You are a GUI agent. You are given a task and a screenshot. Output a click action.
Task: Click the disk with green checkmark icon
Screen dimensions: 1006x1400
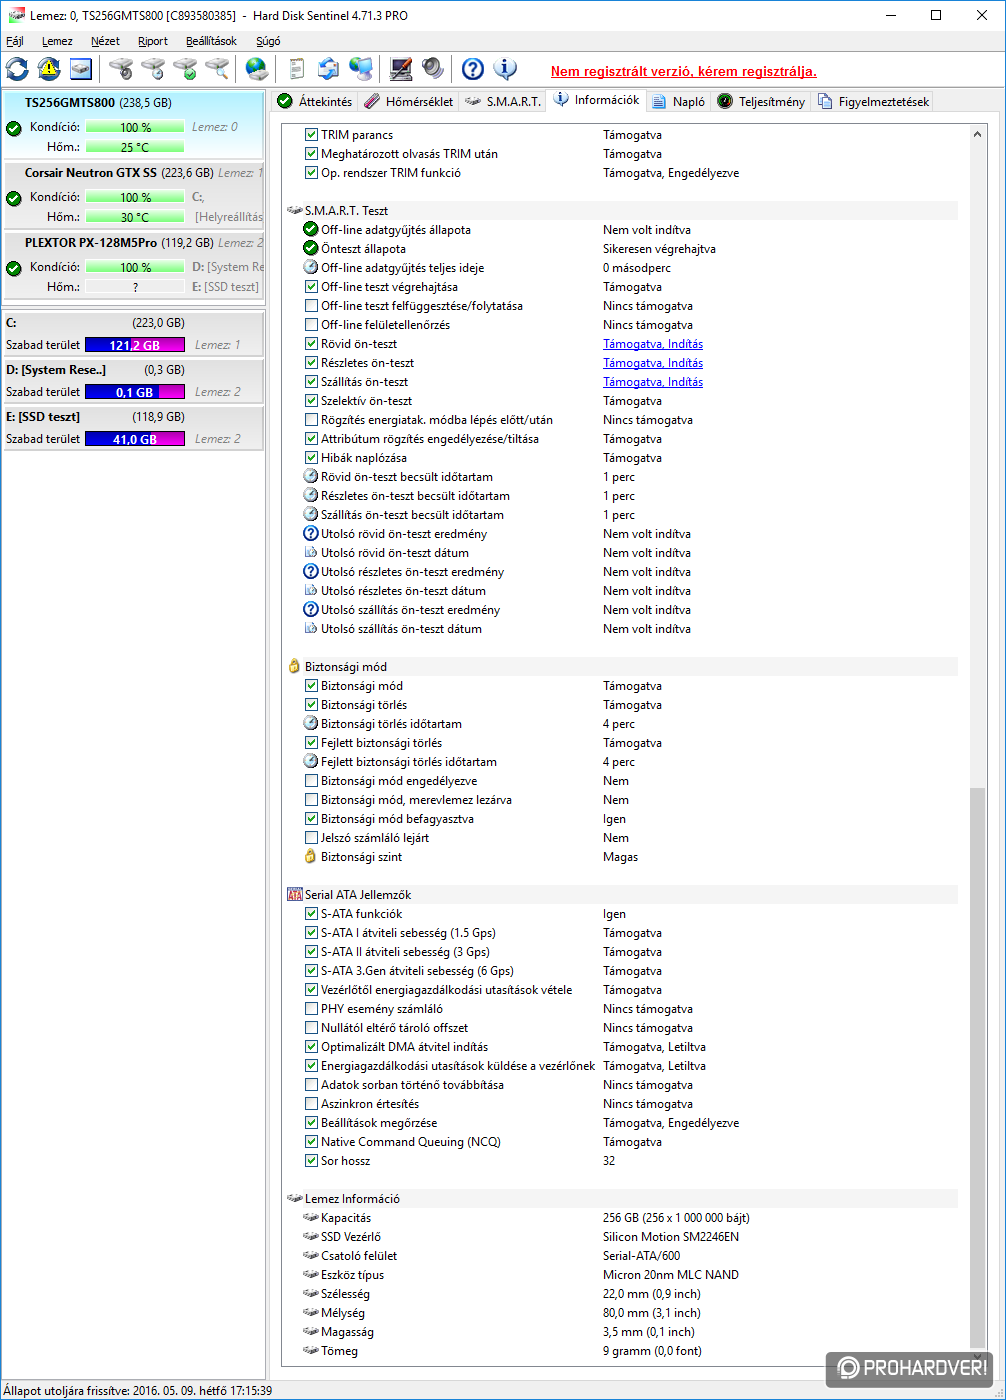point(185,69)
